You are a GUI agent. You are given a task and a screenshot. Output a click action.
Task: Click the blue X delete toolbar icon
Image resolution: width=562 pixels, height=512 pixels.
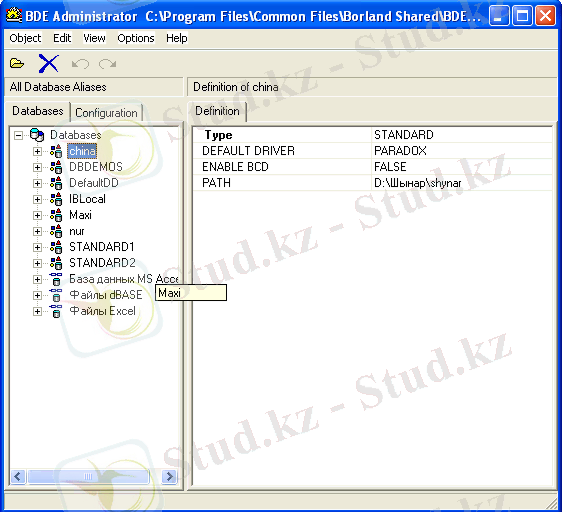48,64
